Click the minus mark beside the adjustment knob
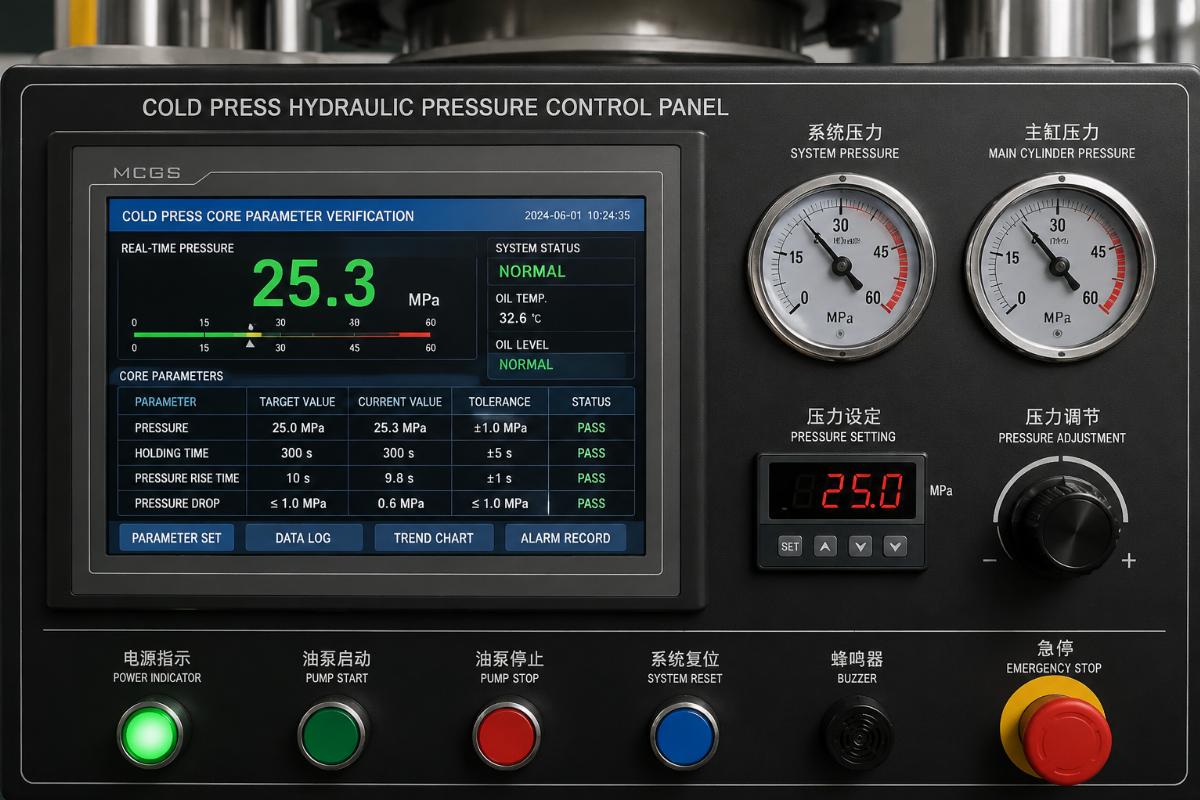 [x=990, y=561]
